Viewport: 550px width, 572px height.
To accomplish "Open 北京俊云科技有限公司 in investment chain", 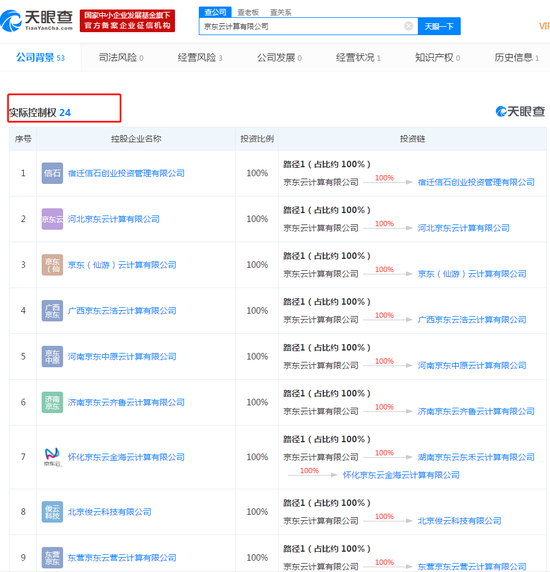I will click(460, 521).
